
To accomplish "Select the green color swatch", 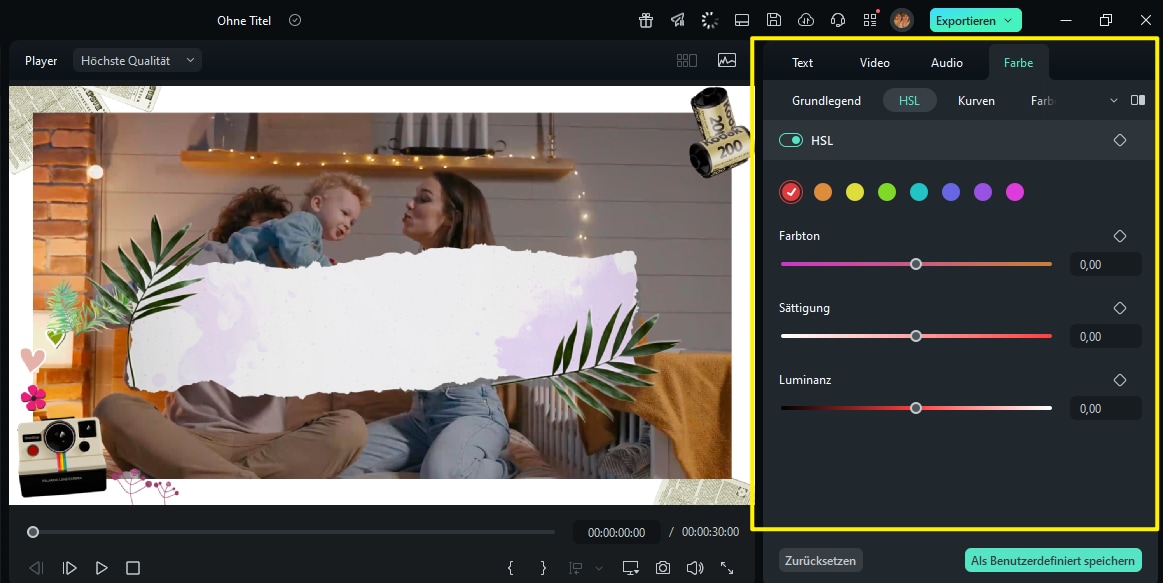I will pos(887,192).
